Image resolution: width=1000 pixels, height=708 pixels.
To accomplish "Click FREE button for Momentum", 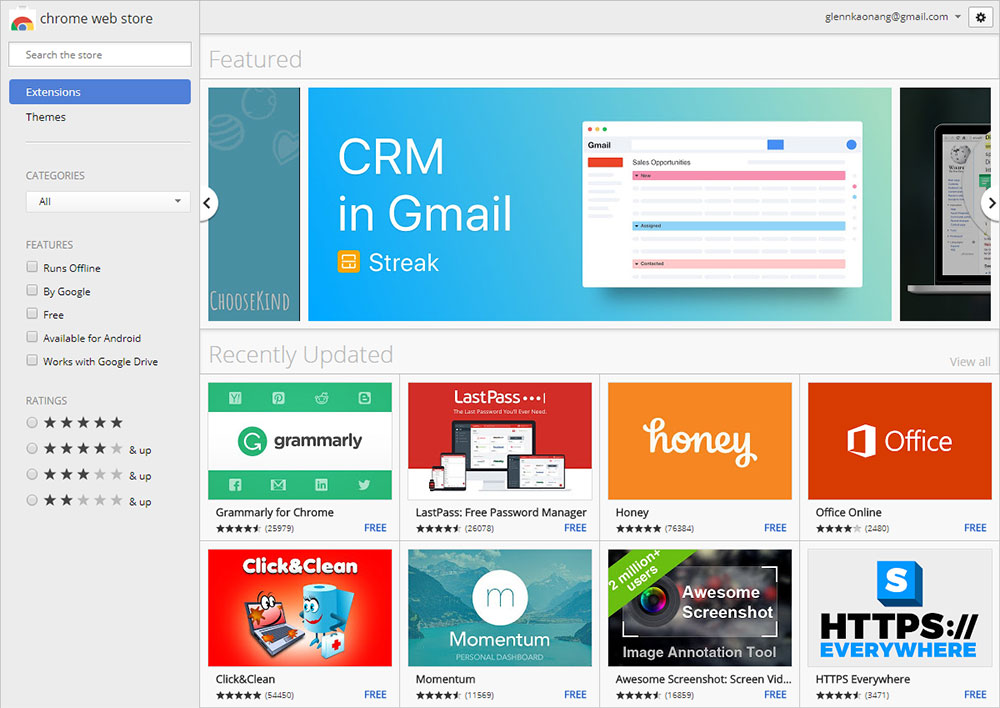I will 575,695.
